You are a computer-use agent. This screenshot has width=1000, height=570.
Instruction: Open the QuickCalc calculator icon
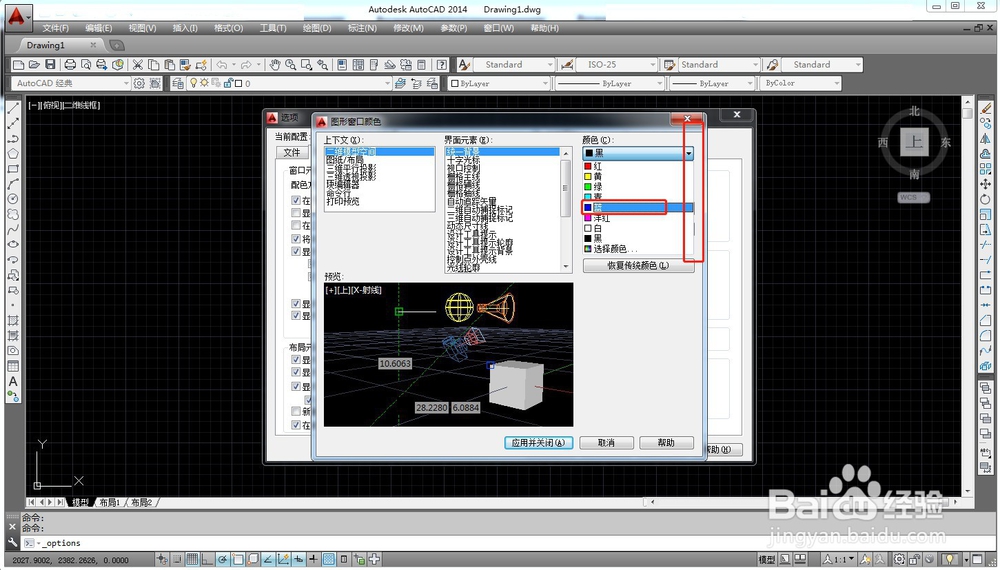click(x=422, y=64)
